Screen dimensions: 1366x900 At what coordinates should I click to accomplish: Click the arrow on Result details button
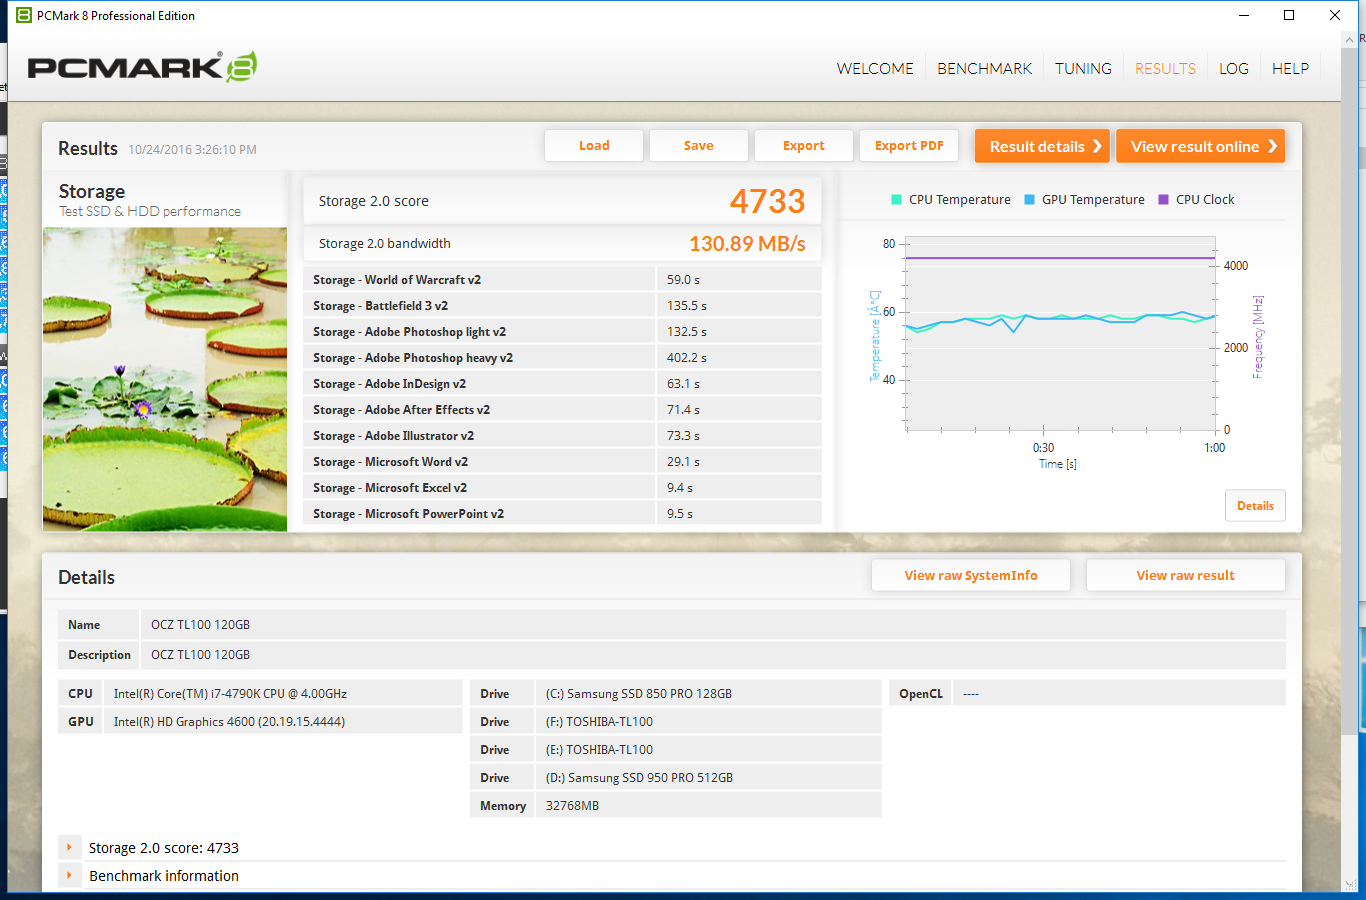coord(1097,146)
